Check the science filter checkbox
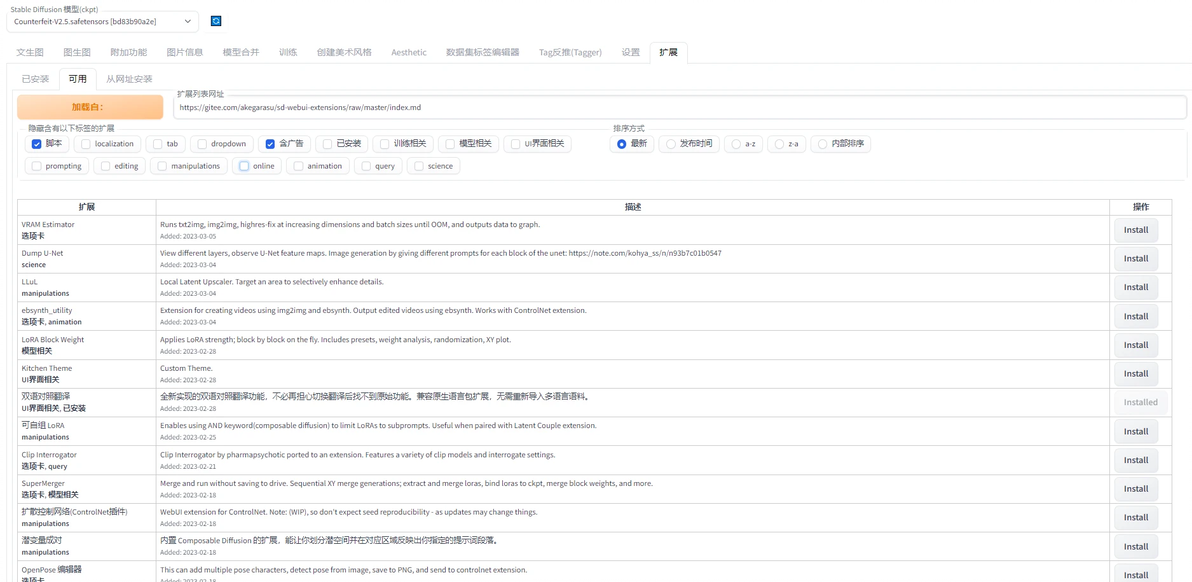 click(419, 166)
